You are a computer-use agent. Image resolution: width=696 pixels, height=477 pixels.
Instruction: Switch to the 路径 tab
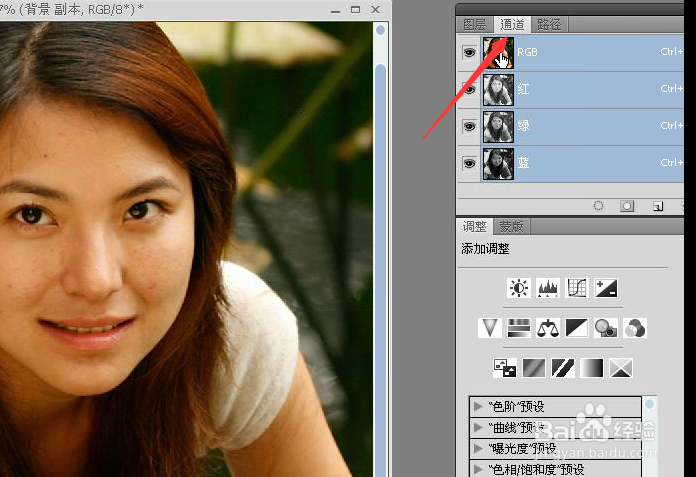pyautogui.click(x=549, y=24)
